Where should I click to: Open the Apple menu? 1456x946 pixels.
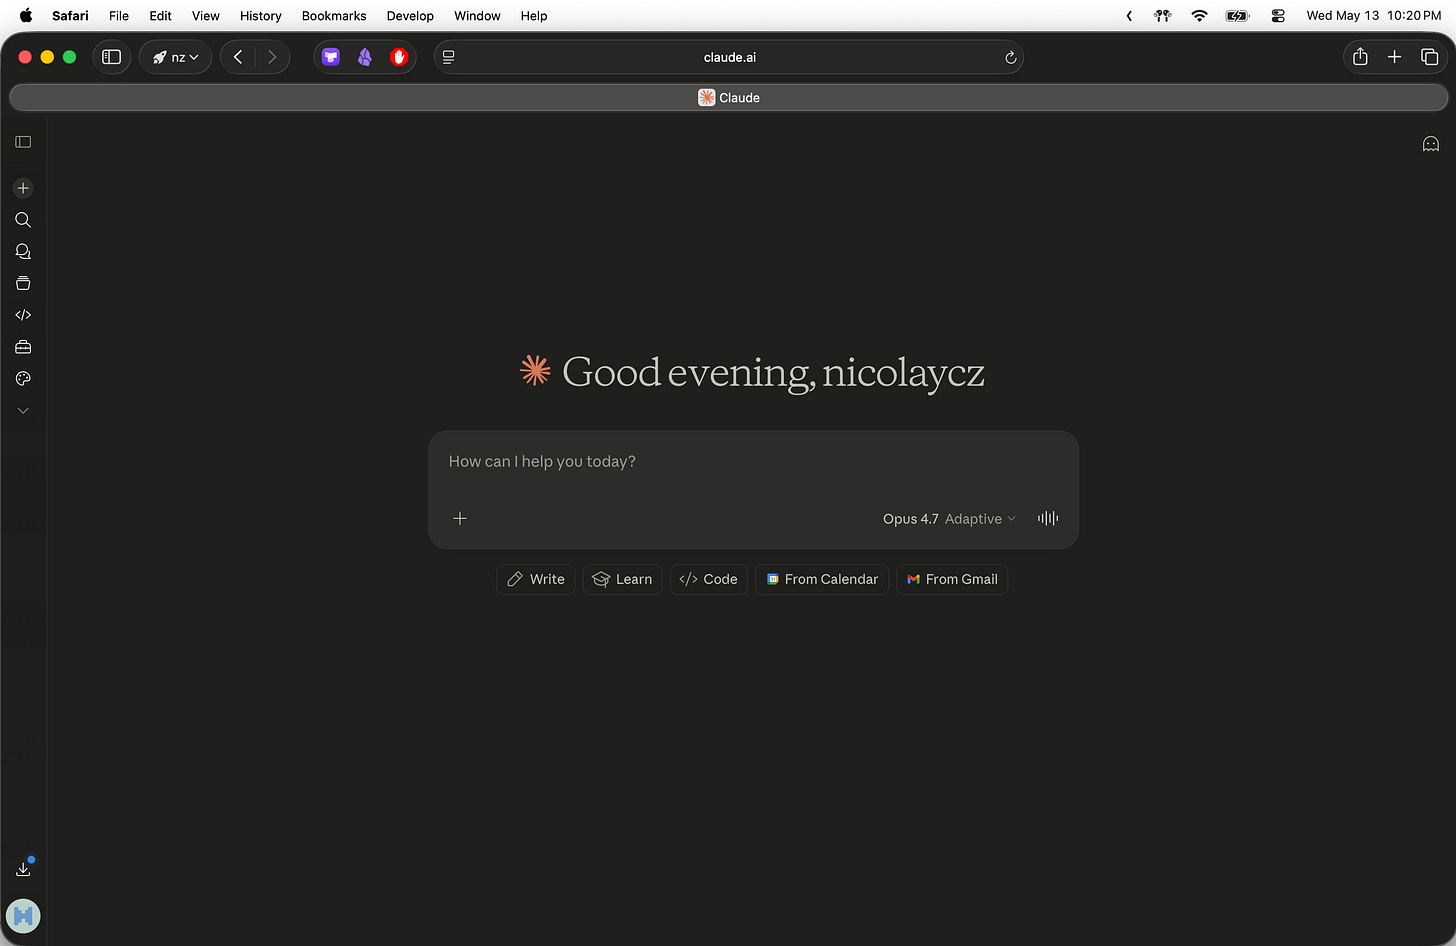click(26, 15)
